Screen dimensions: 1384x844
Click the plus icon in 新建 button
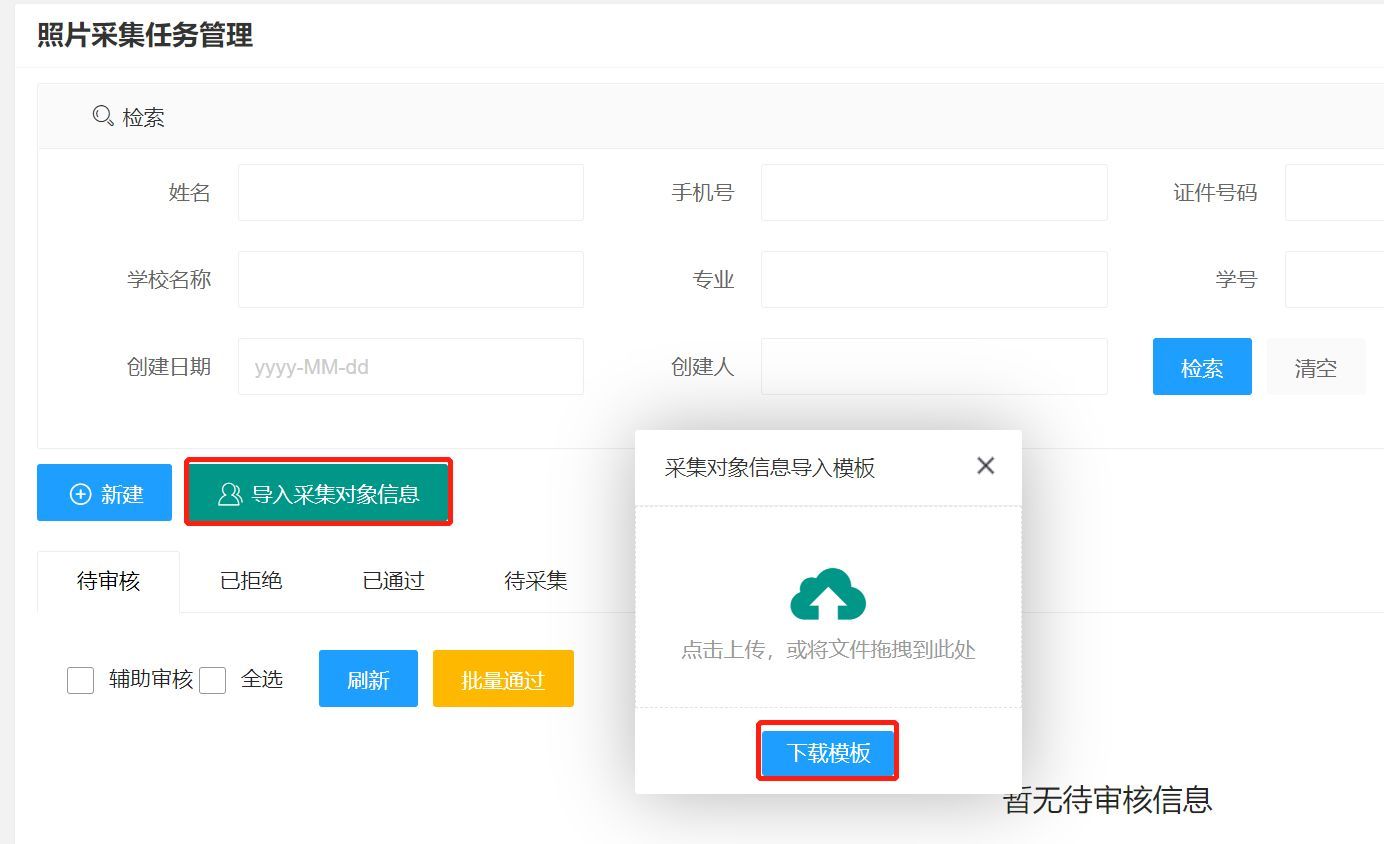pyautogui.click(x=80, y=494)
